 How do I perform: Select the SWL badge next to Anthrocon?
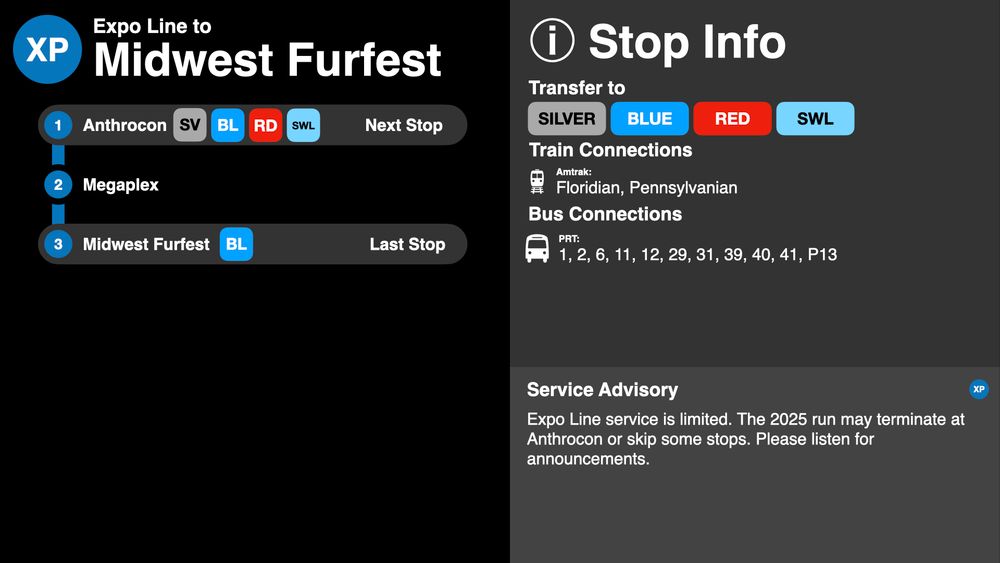click(304, 125)
